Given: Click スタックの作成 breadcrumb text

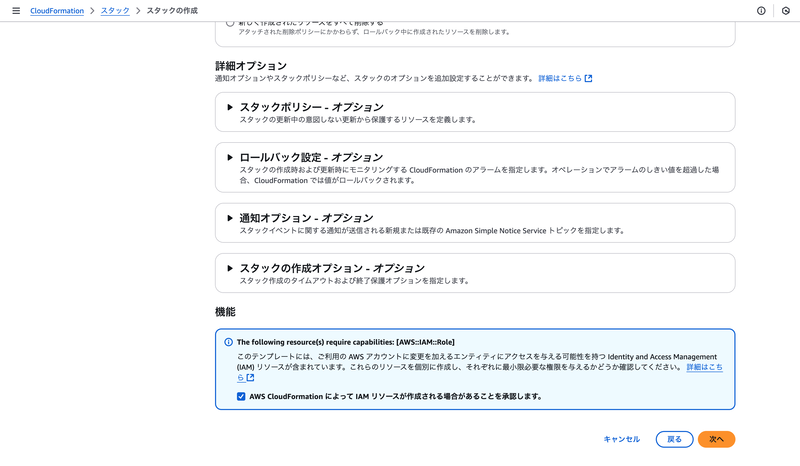Looking at the screenshot, I should (x=172, y=11).
